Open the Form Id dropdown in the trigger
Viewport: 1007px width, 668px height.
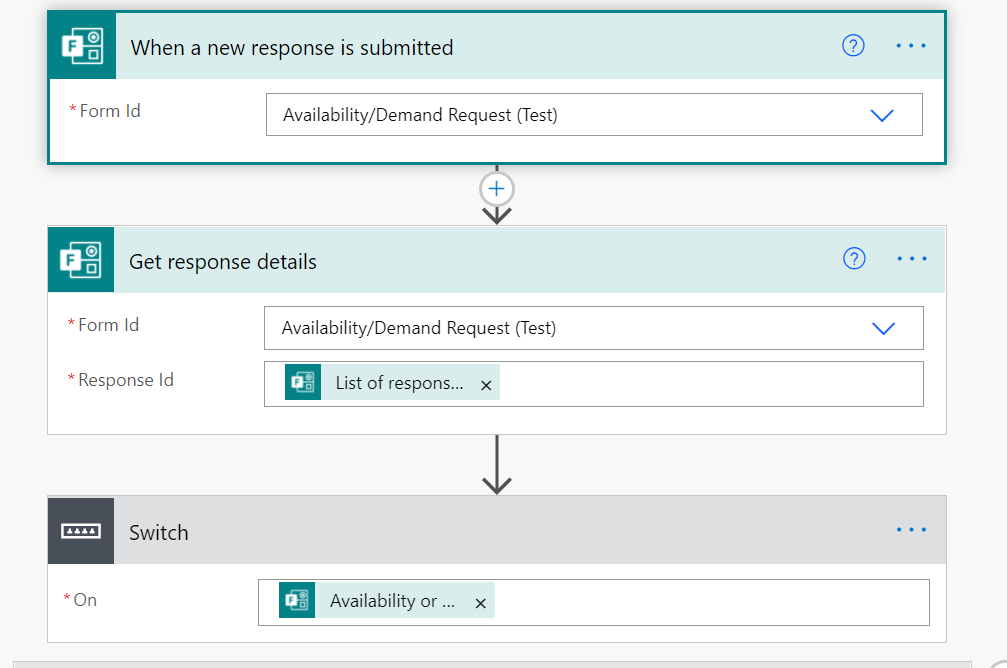point(883,114)
